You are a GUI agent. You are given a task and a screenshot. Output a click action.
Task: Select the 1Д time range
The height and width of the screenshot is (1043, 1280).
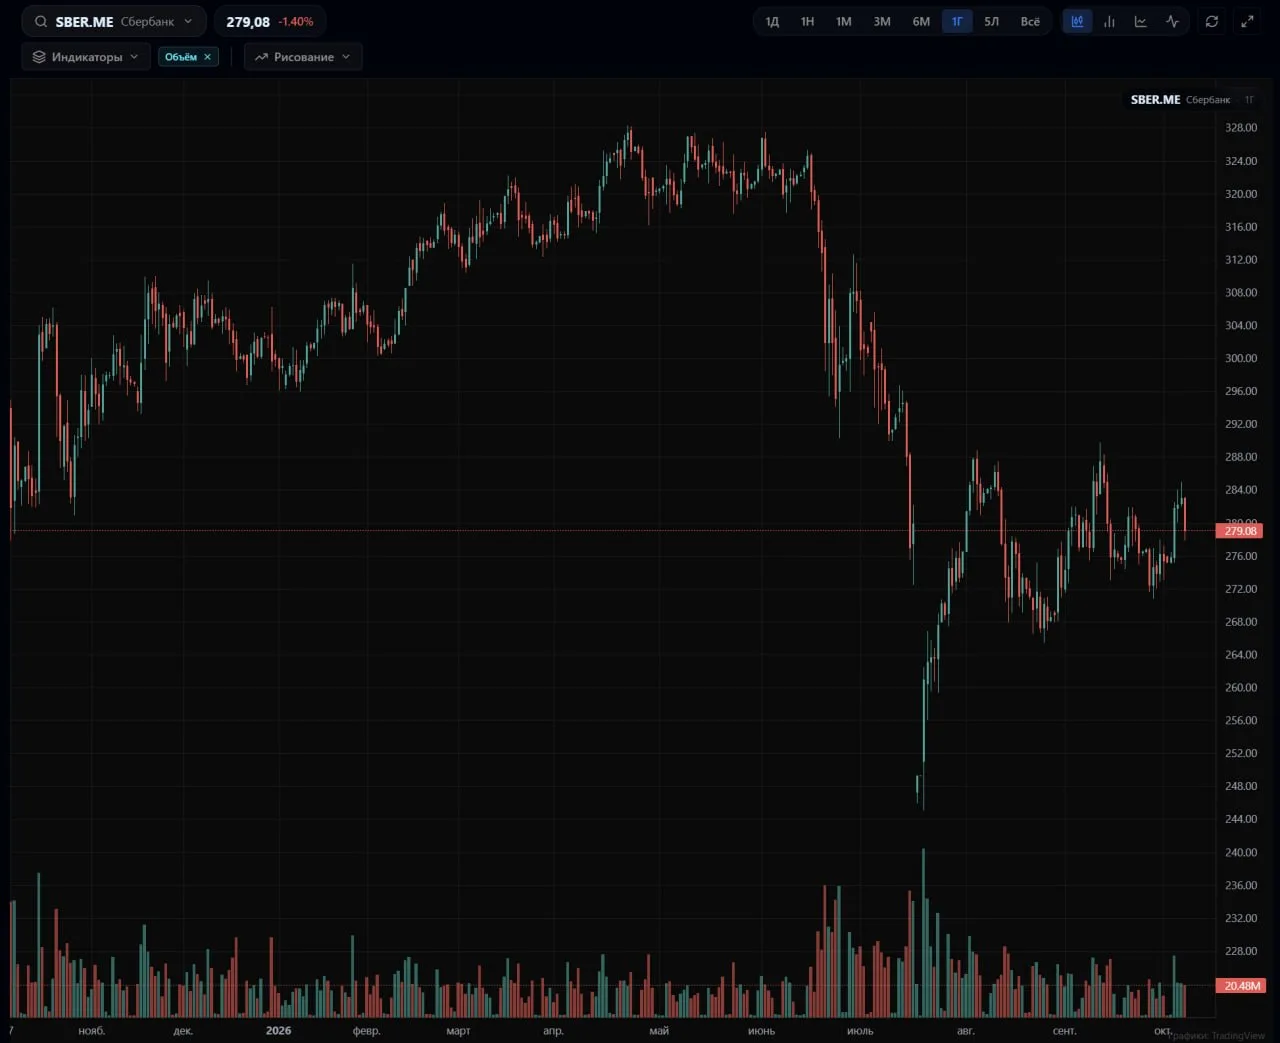[x=772, y=21]
